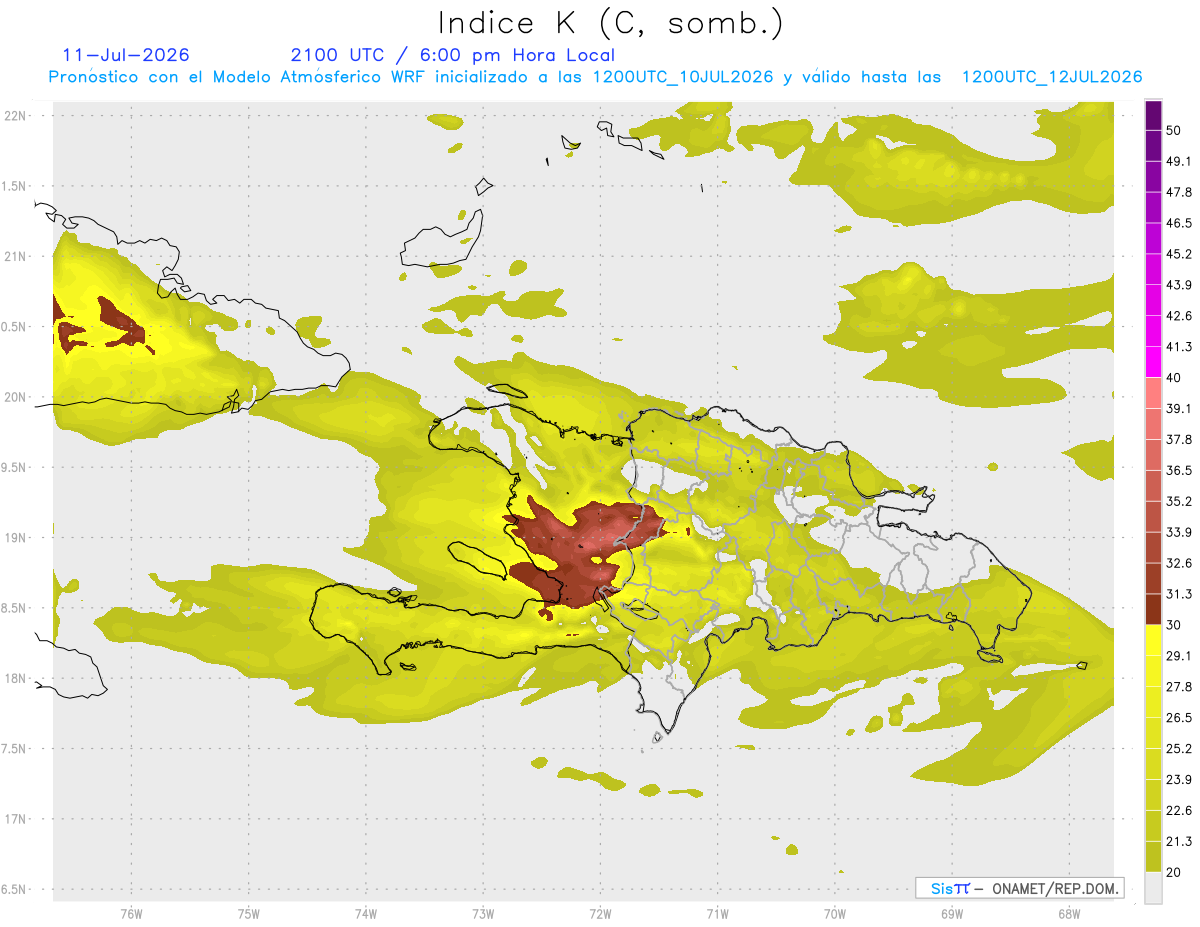Click the '33.9' color scale value
This screenshot has width=1200, height=927.
click(1179, 532)
